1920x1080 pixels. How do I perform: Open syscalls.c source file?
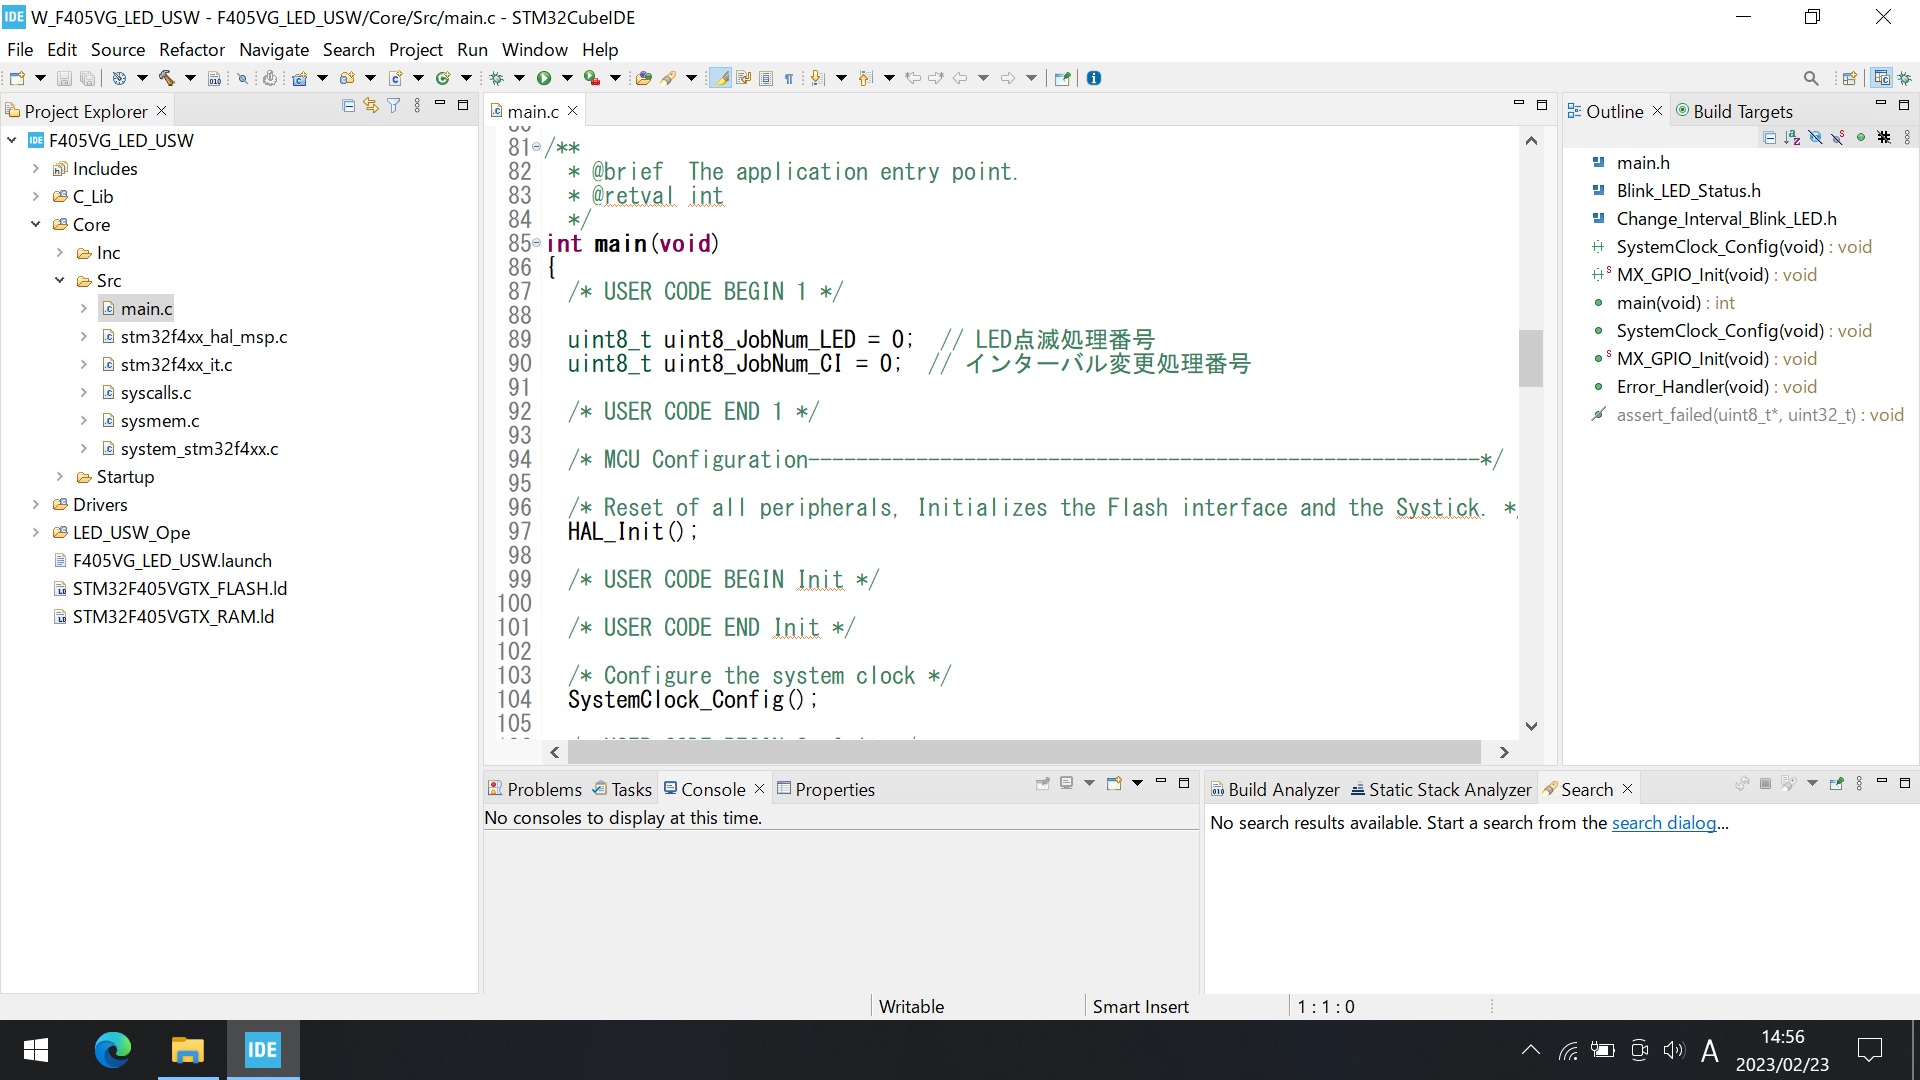click(x=156, y=390)
